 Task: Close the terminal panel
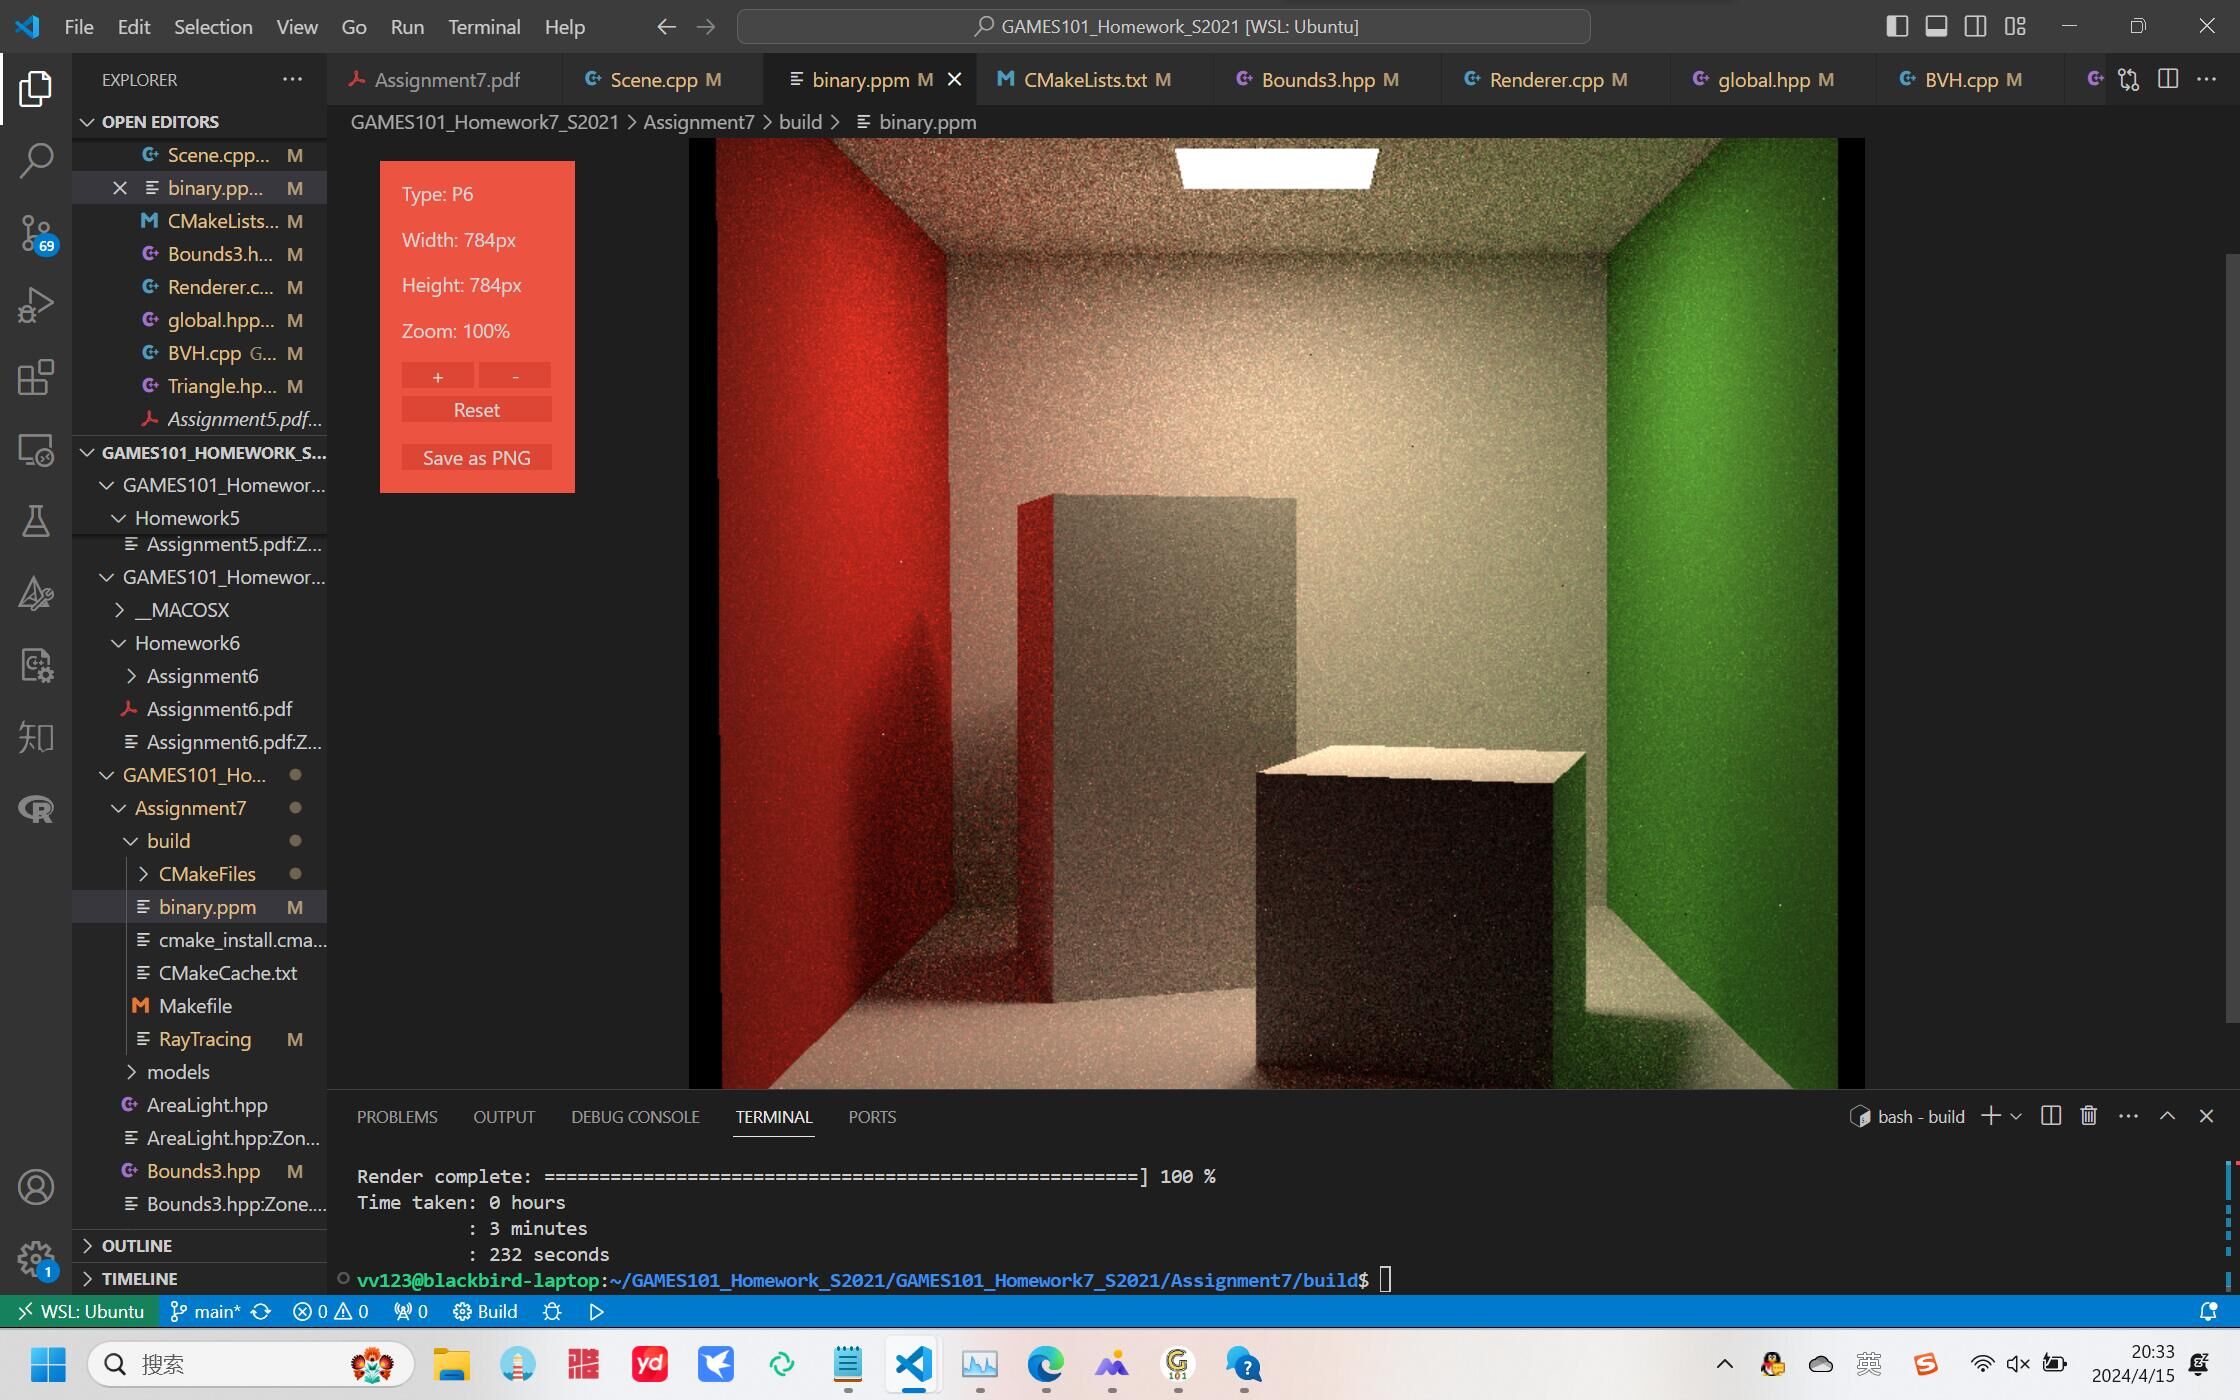click(2206, 1116)
